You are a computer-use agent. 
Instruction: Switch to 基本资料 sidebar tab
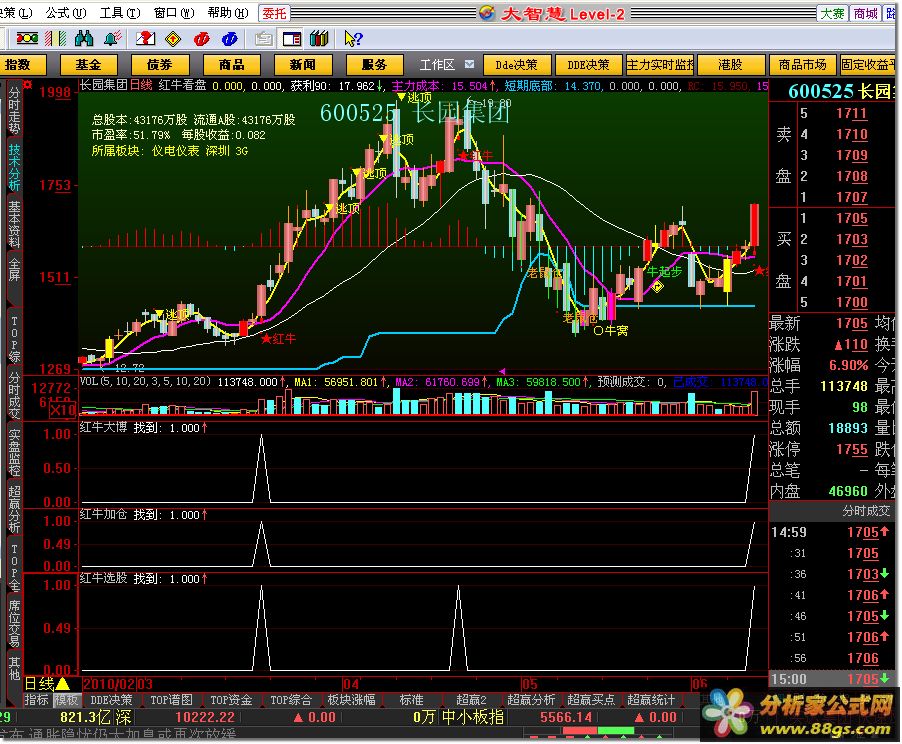[x=13, y=224]
